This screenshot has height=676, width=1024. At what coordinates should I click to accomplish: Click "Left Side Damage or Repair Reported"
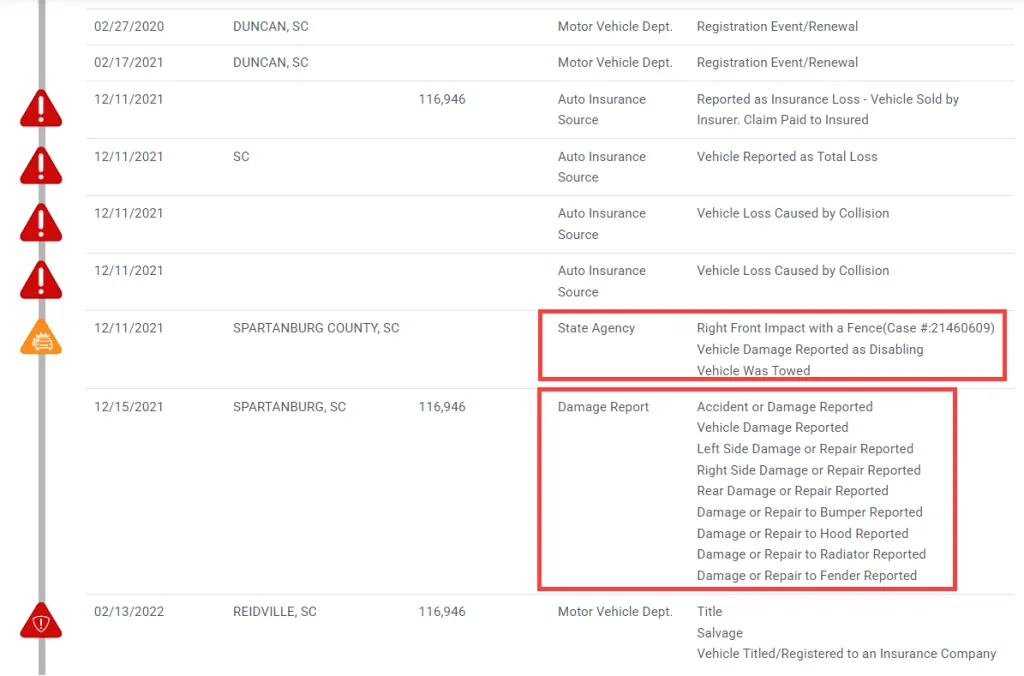[805, 449]
